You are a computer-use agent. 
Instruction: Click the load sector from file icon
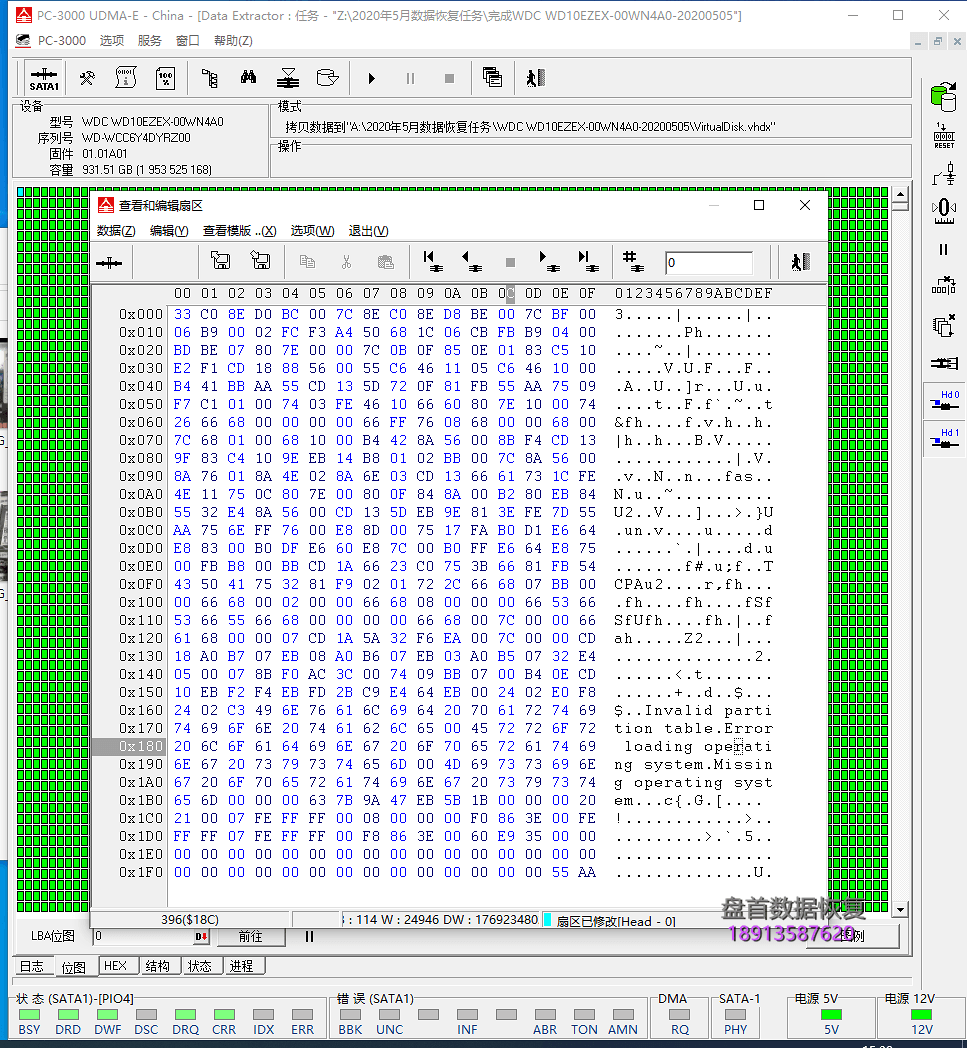pyautogui.click(x=260, y=261)
